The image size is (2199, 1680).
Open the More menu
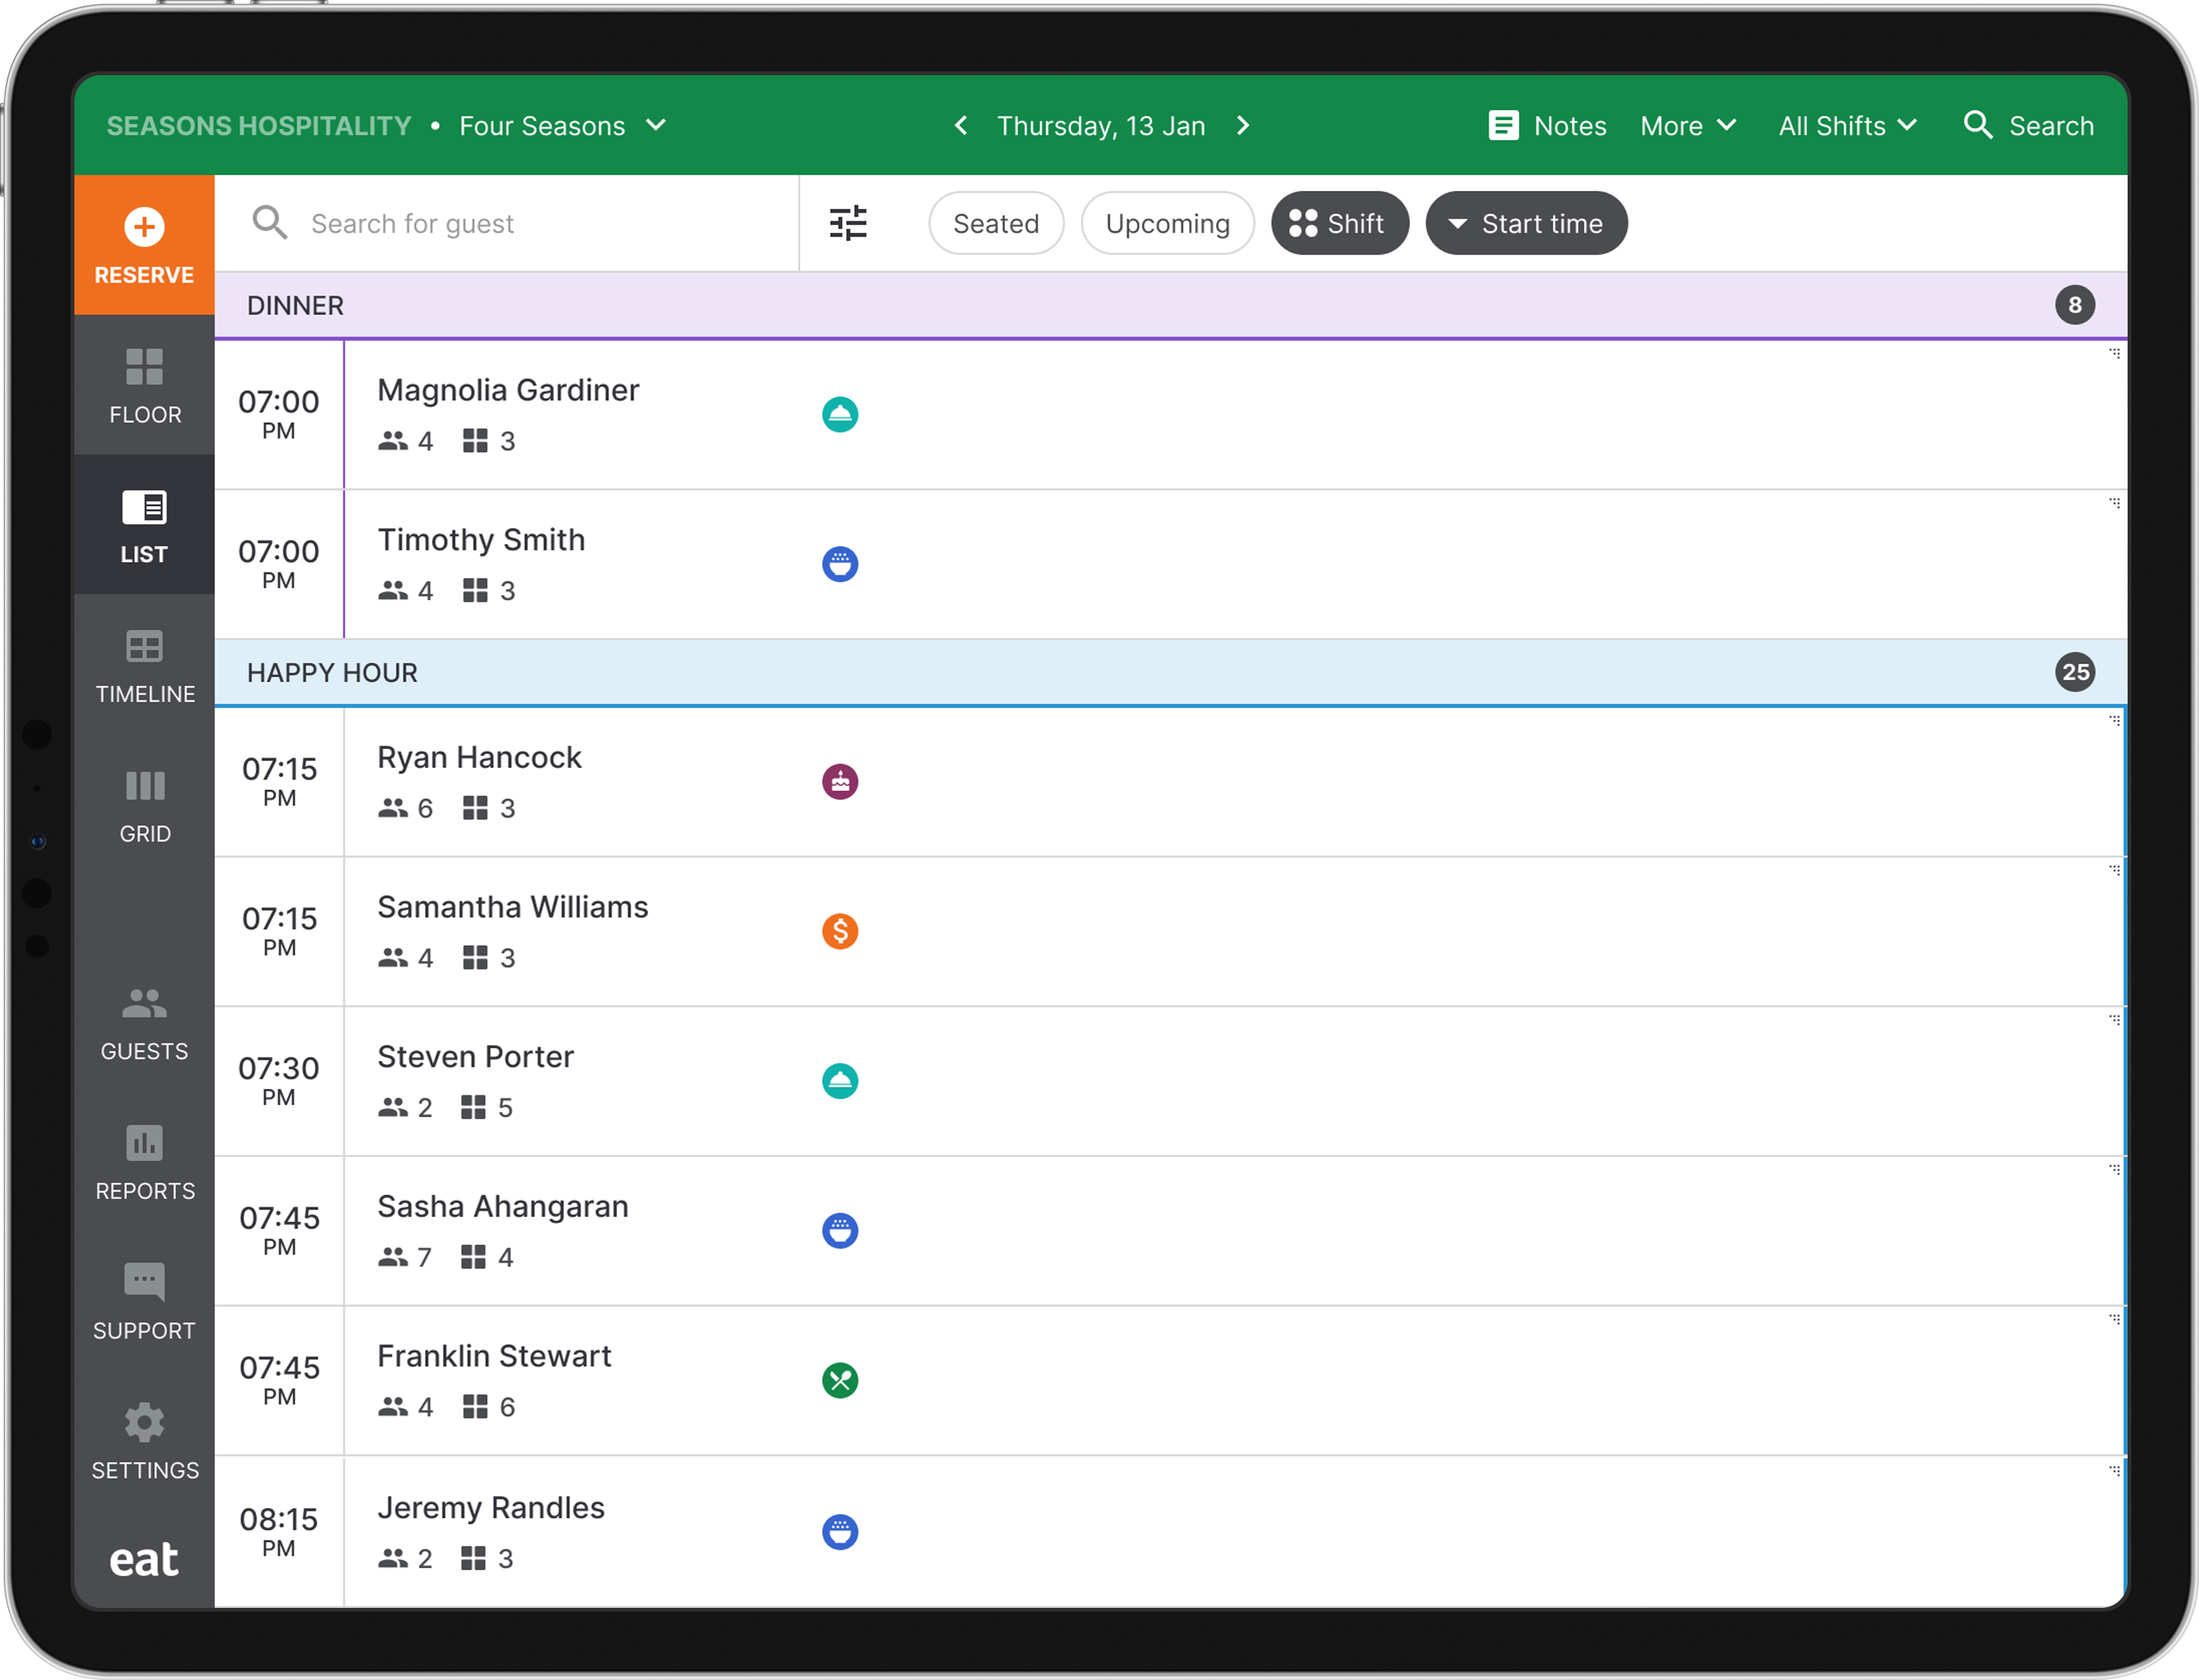point(1687,125)
